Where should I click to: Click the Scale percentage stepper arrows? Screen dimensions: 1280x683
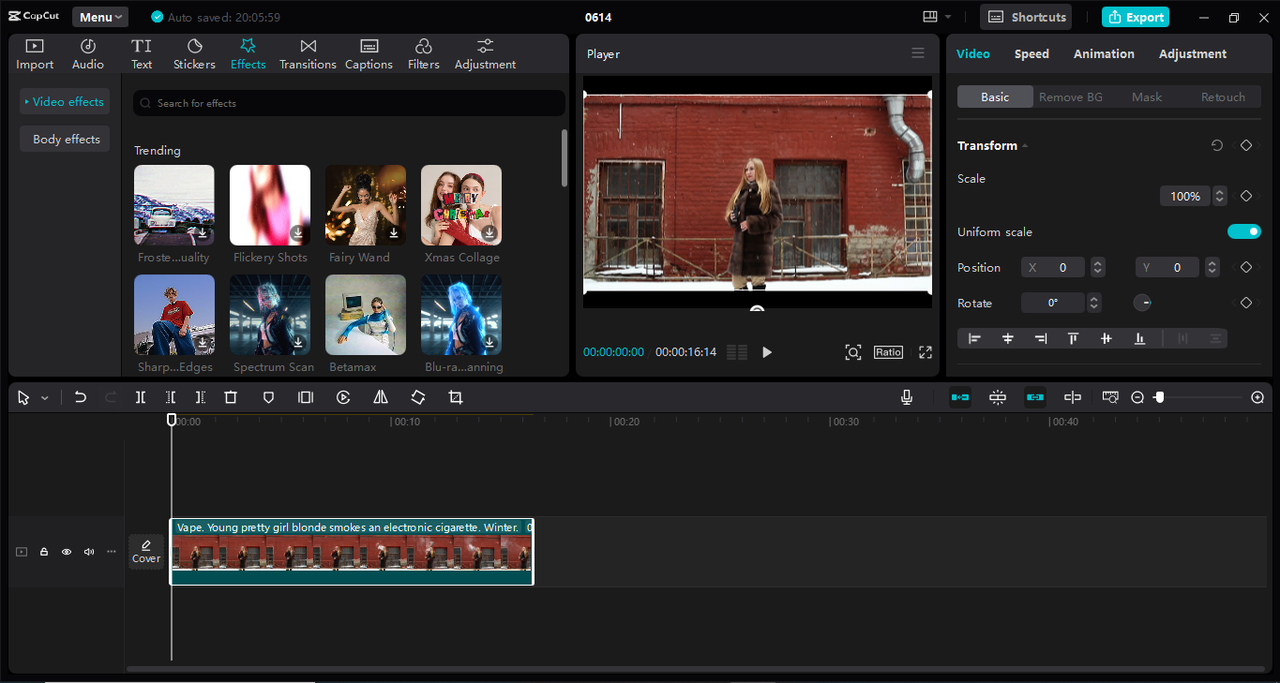click(1220, 196)
